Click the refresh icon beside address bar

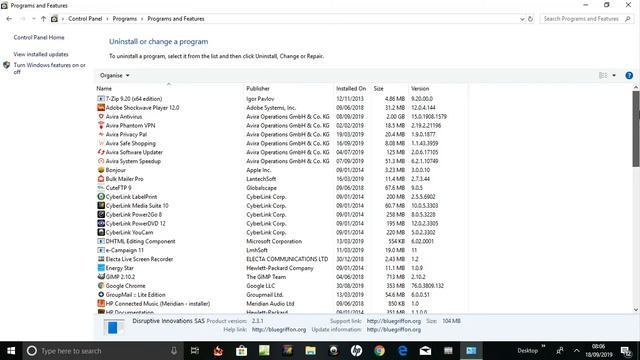point(530,19)
